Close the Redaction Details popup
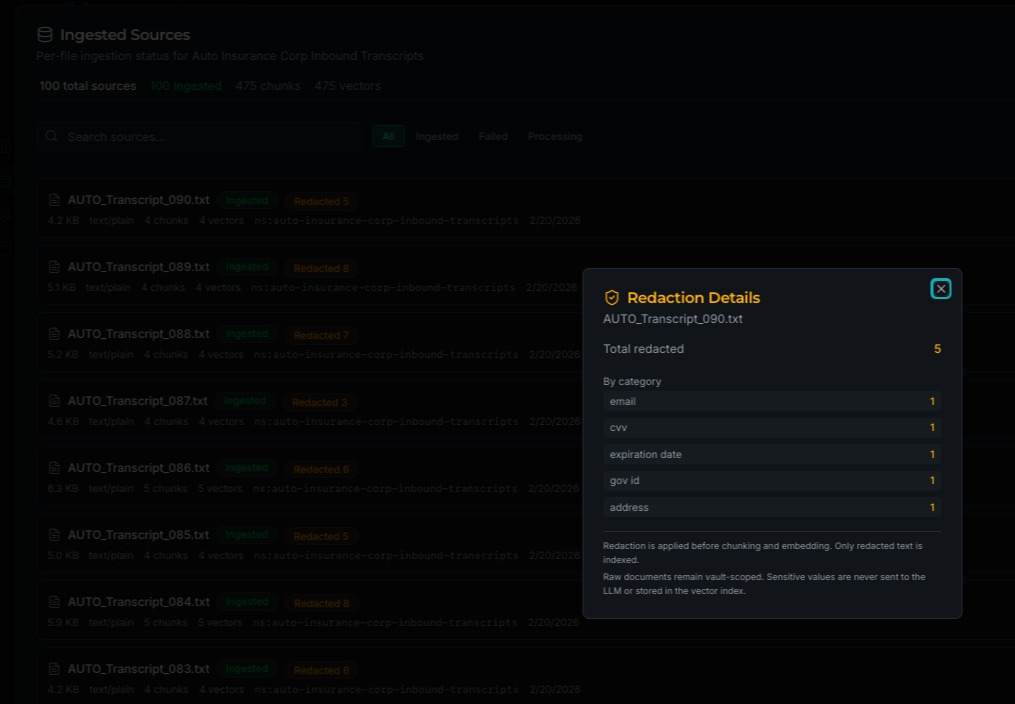This screenshot has width=1015, height=704. pyautogui.click(x=940, y=288)
